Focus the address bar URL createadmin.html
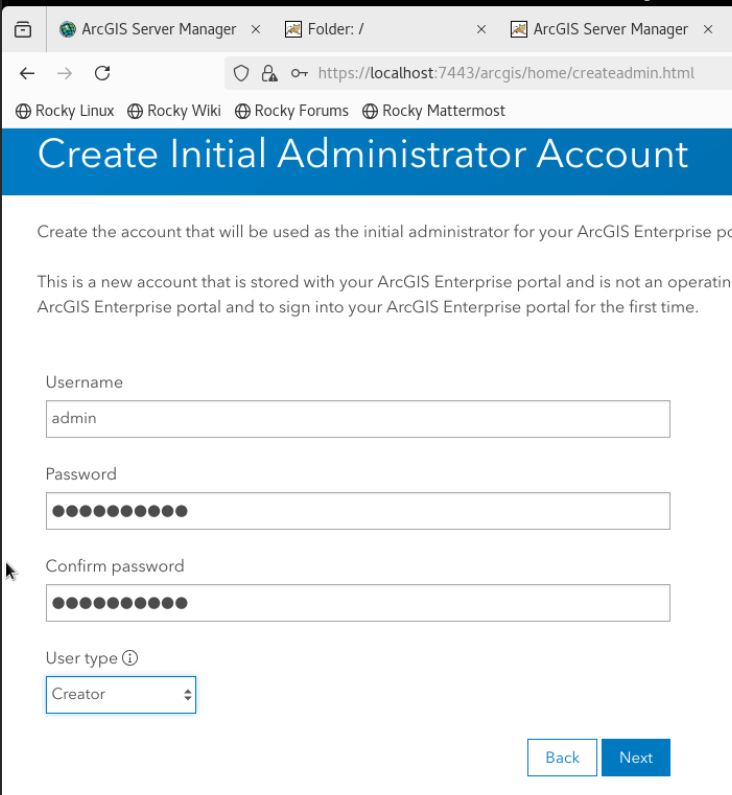This screenshot has width=732, height=795. click(506, 73)
